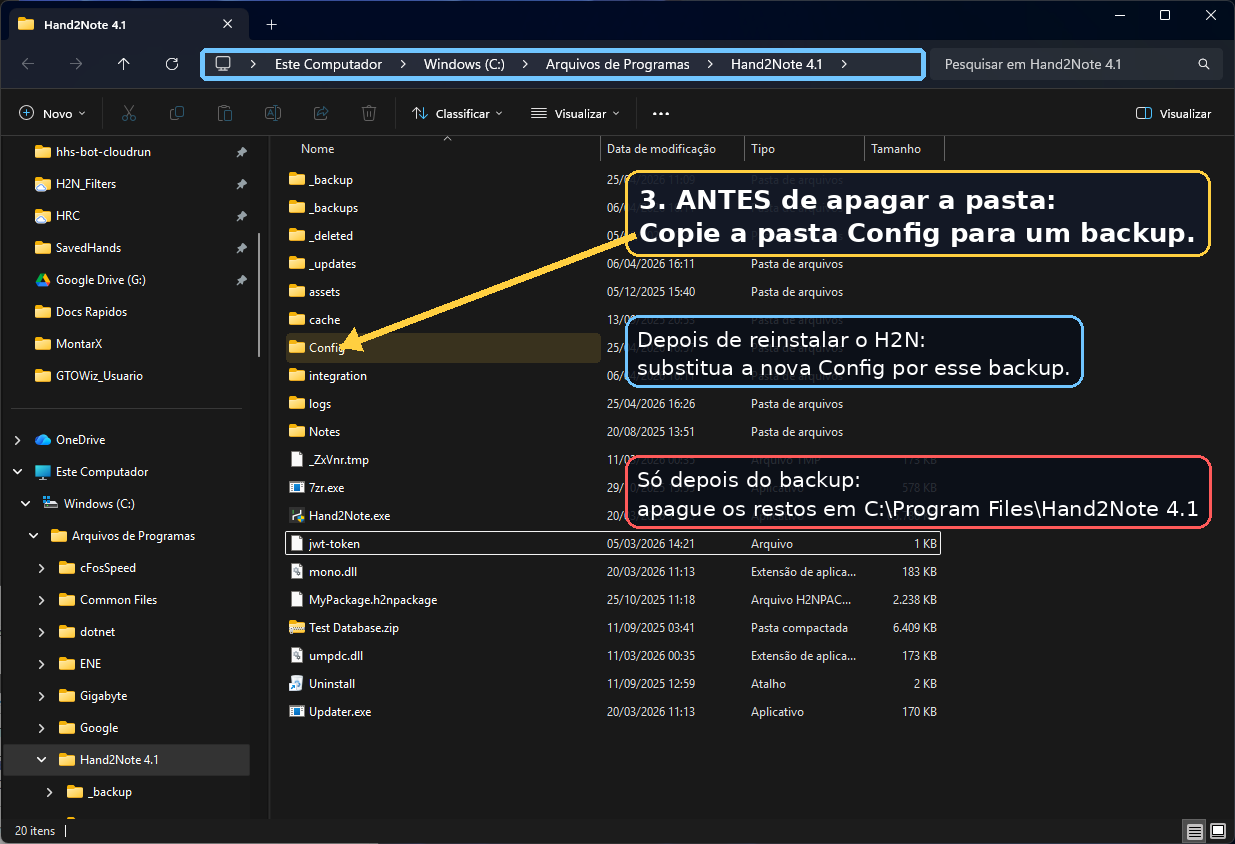This screenshot has height=844, width=1235.
Task: Expand the Common Files tree node
Action: click(41, 600)
